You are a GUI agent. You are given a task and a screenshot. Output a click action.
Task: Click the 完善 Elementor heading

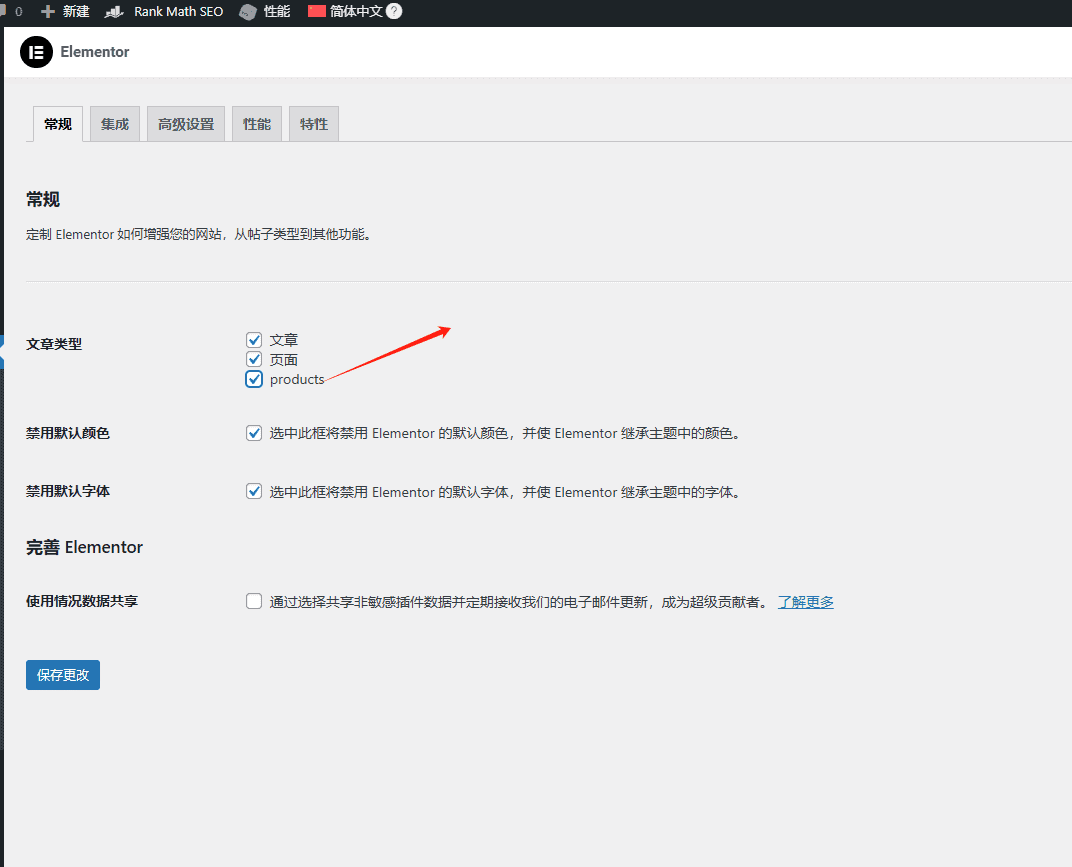pos(84,547)
